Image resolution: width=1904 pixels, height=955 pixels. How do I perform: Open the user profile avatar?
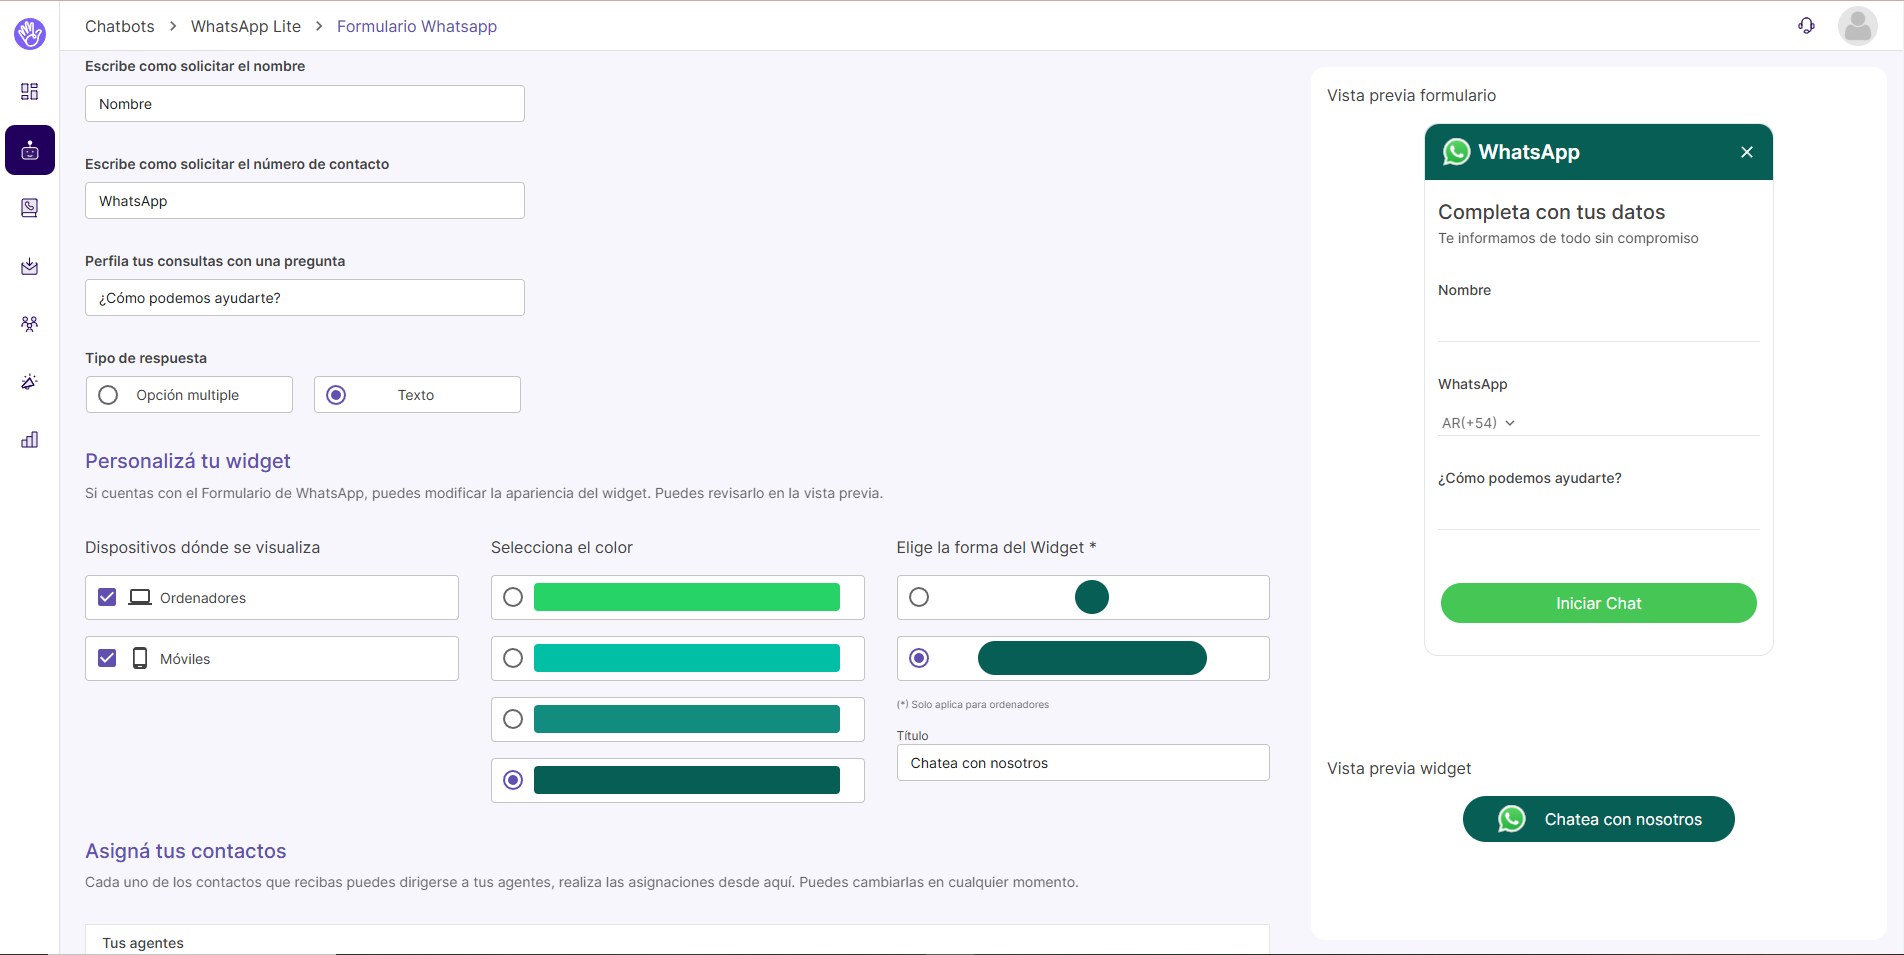coord(1858,26)
